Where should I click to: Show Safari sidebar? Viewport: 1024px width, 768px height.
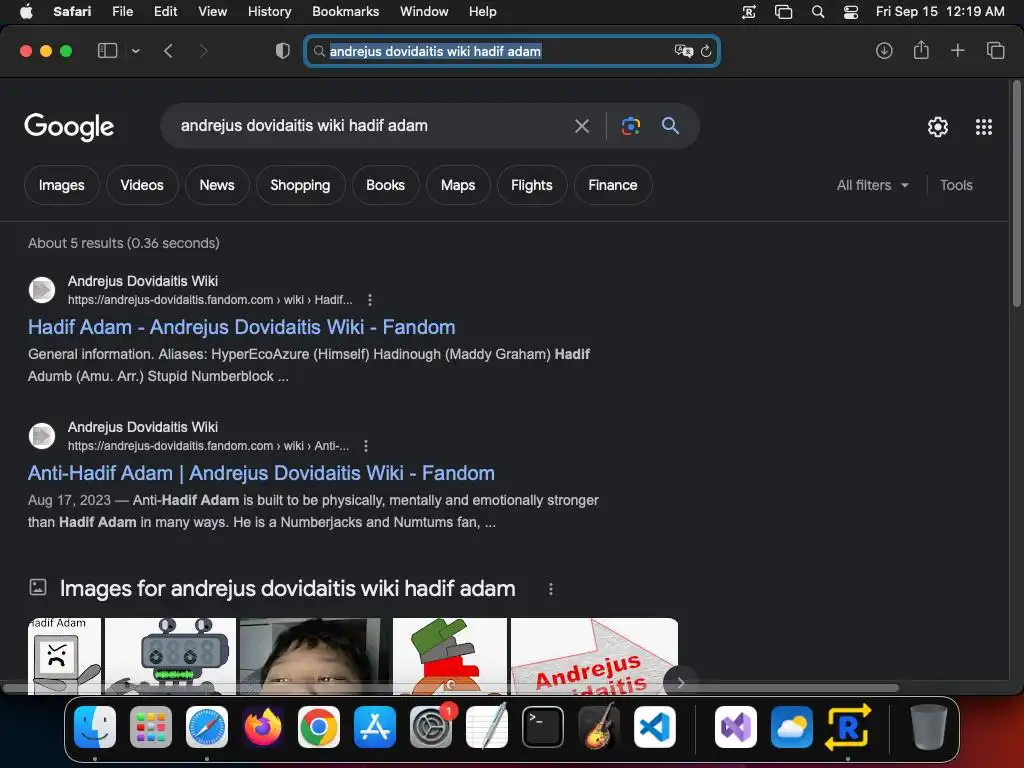[x=107, y=51]
